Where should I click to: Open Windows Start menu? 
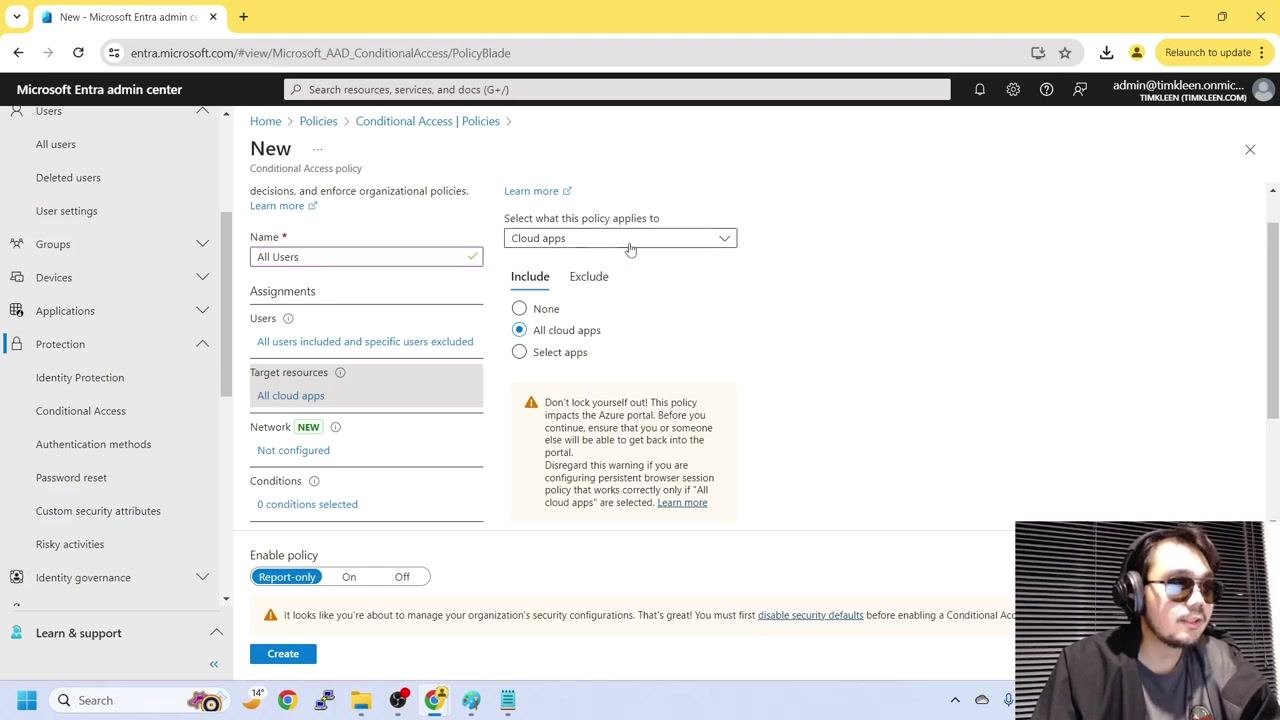coord(27,700)
